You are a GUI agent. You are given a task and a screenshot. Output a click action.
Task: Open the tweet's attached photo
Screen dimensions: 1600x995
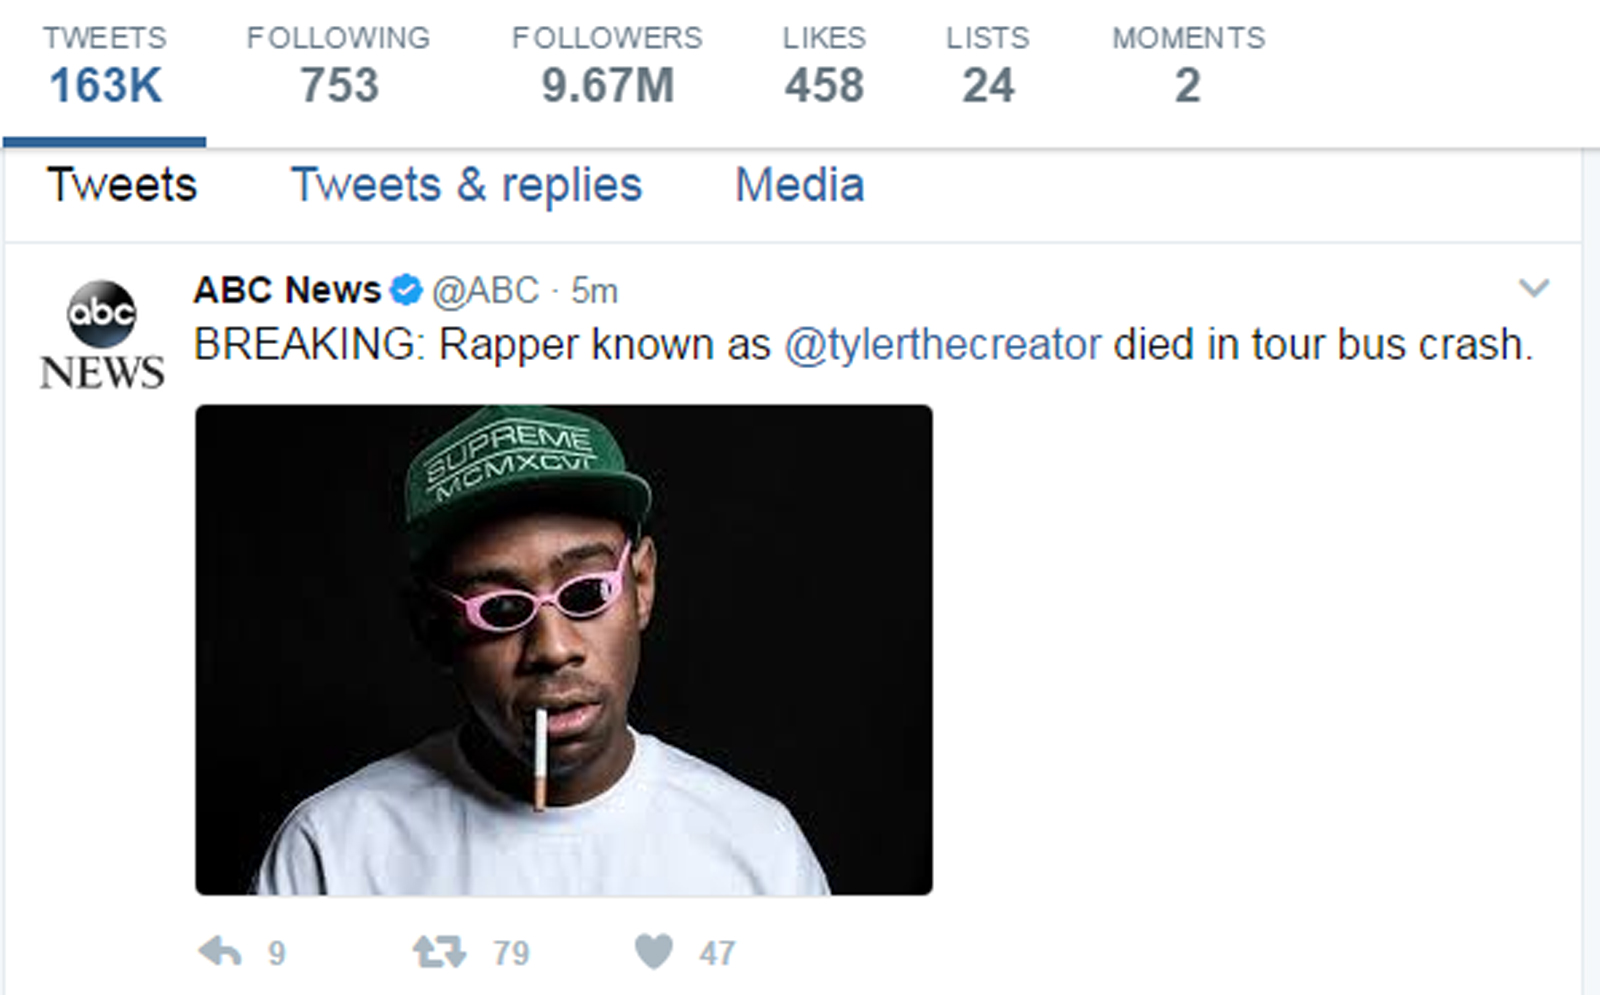pos(564,649)
